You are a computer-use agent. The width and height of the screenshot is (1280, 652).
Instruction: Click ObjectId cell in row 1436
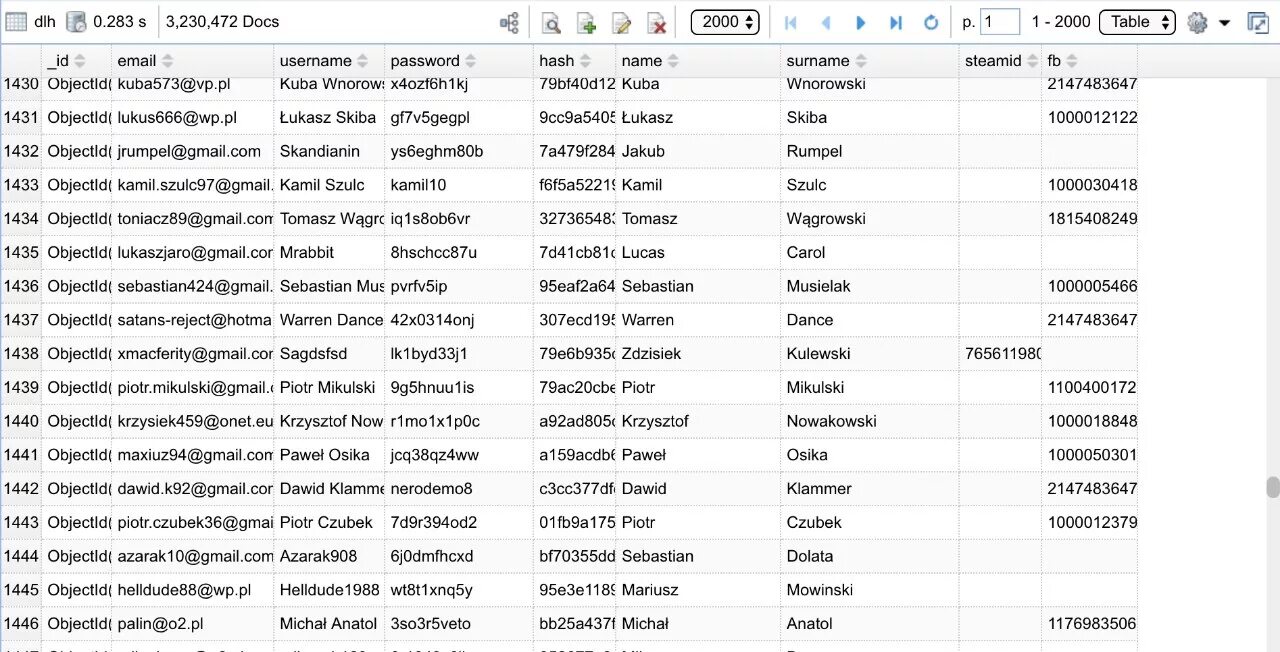point(76,287)
